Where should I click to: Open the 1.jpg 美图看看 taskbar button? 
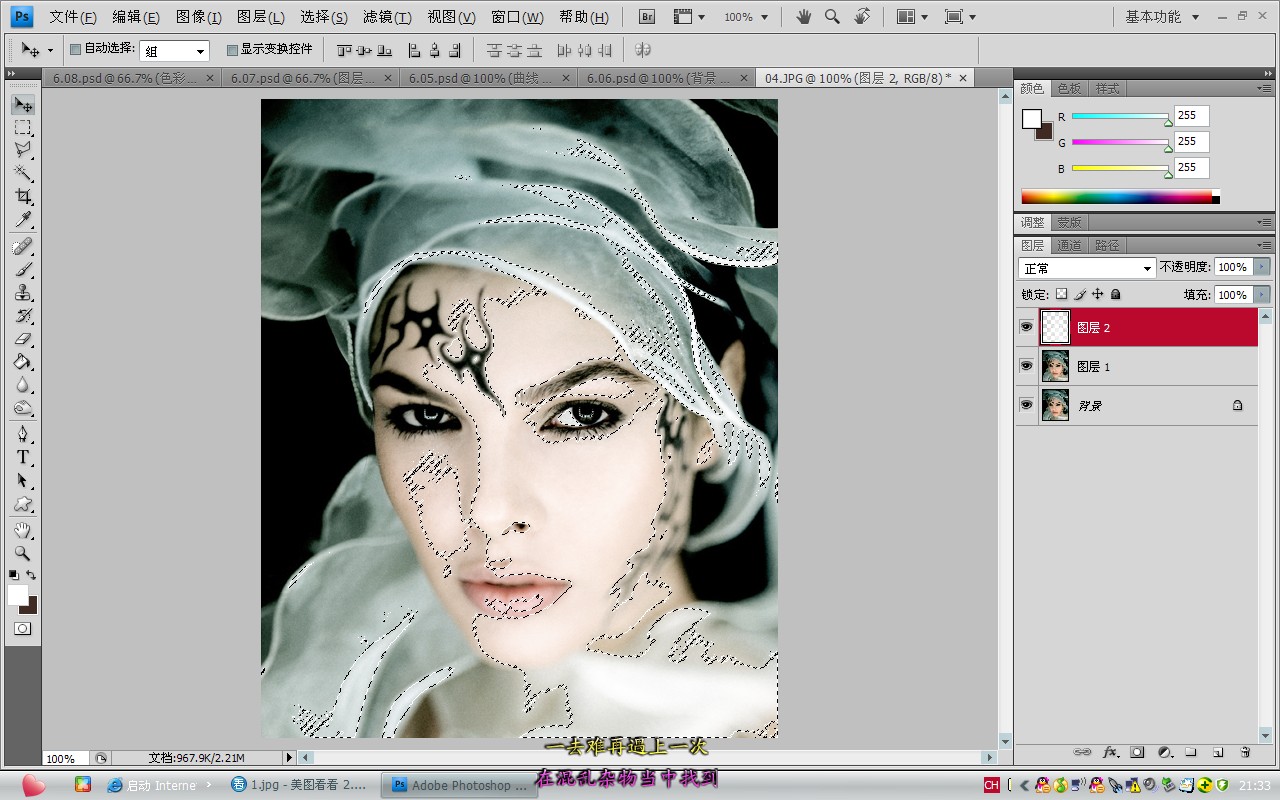pos(298,785)
